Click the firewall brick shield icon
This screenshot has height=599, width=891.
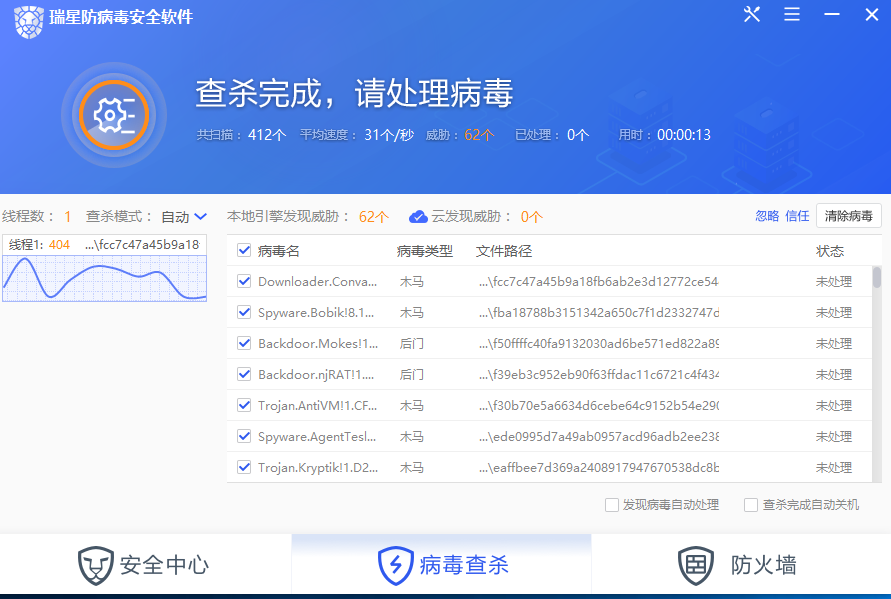click(696, 565)
